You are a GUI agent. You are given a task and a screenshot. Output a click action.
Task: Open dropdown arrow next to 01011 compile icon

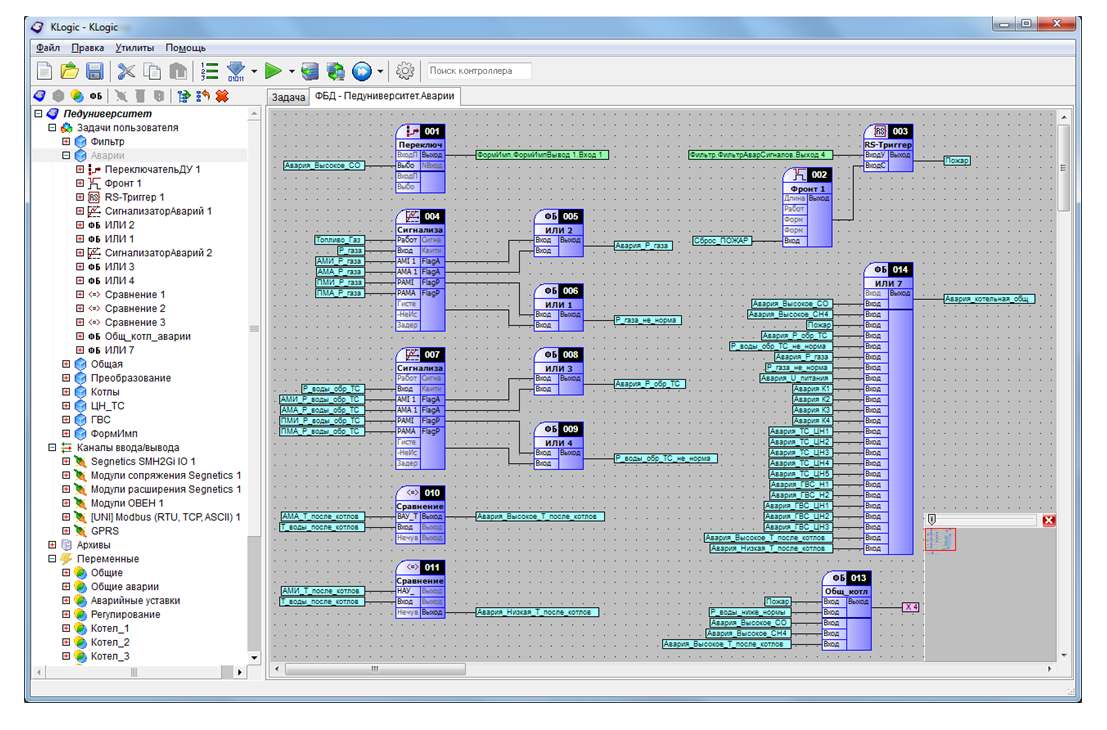[255, 72]
